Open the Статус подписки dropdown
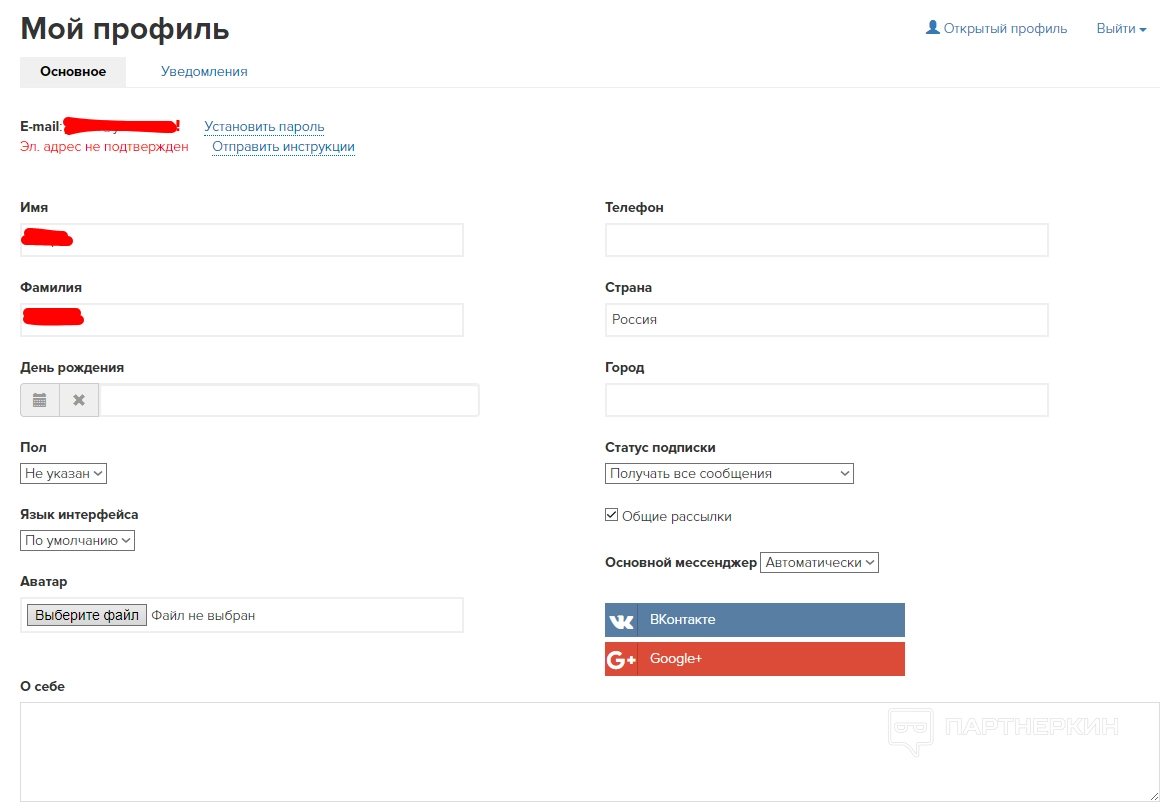1170x809 pixels. tap(729, 473)
